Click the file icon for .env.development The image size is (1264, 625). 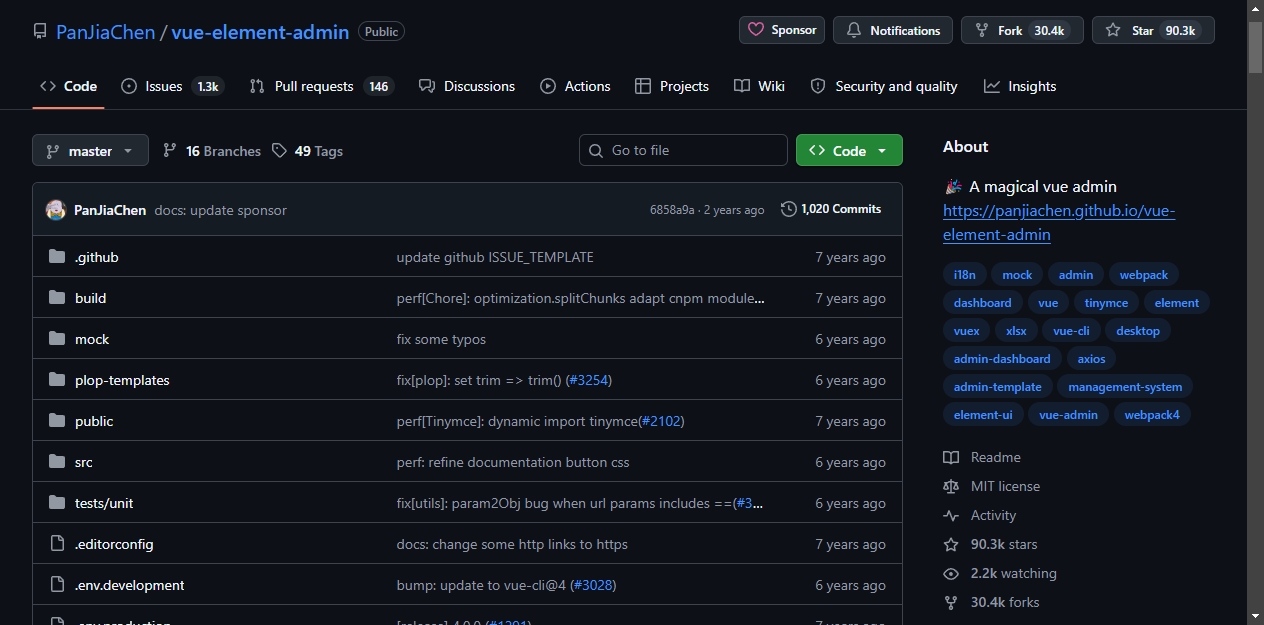(57, 585)
